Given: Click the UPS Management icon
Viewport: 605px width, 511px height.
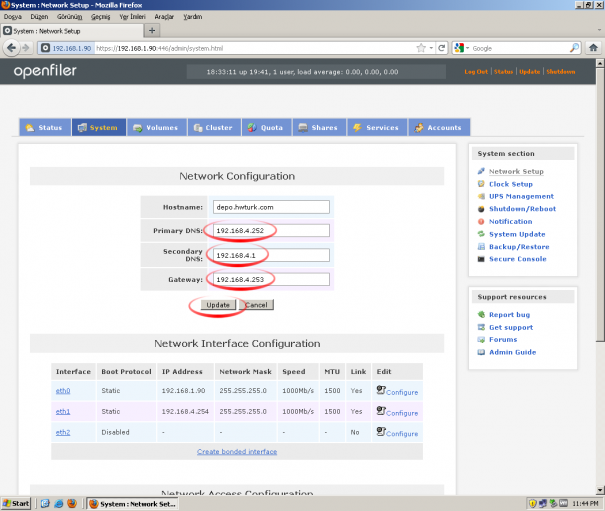Looking at the screenshot, I should 481,196.
